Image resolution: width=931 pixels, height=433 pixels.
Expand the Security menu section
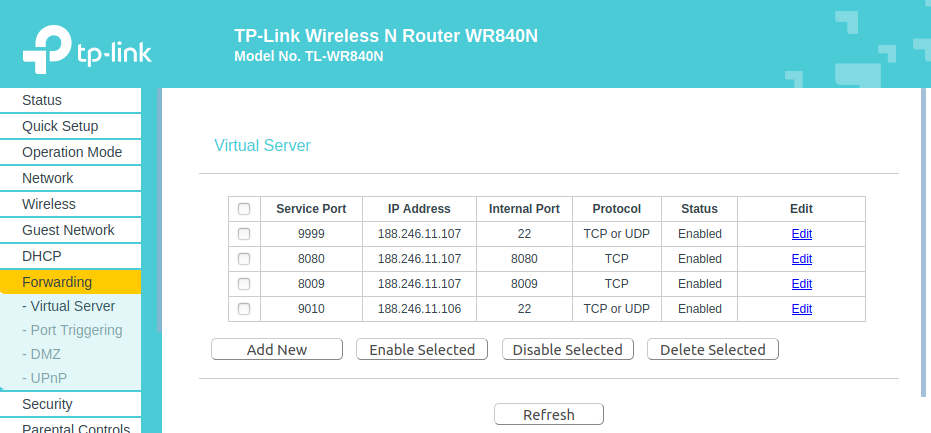(47, 404)
